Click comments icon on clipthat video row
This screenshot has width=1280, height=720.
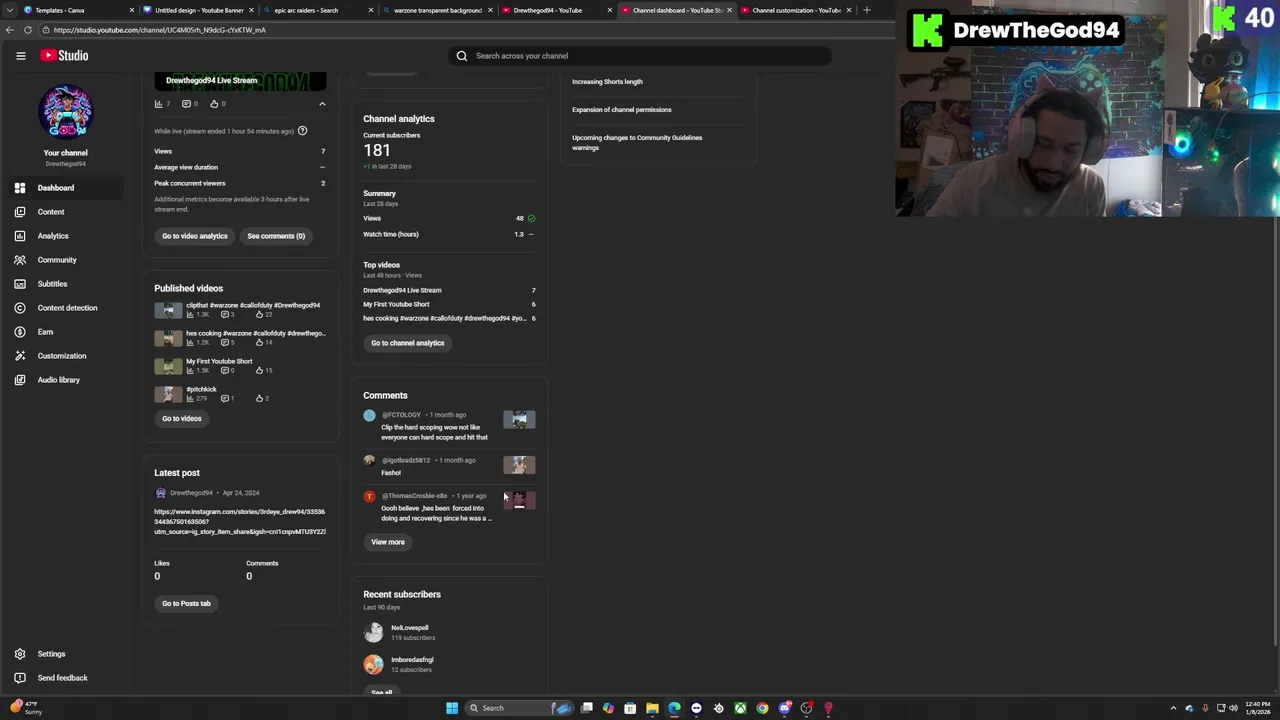pyautogui.click(x=225, y=314)
